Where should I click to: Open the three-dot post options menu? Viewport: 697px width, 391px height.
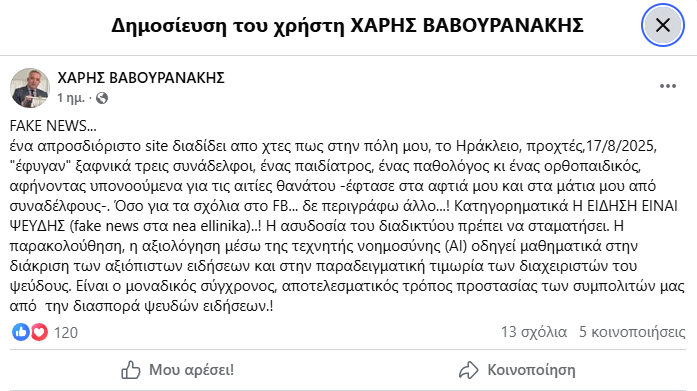pos(668,86)
